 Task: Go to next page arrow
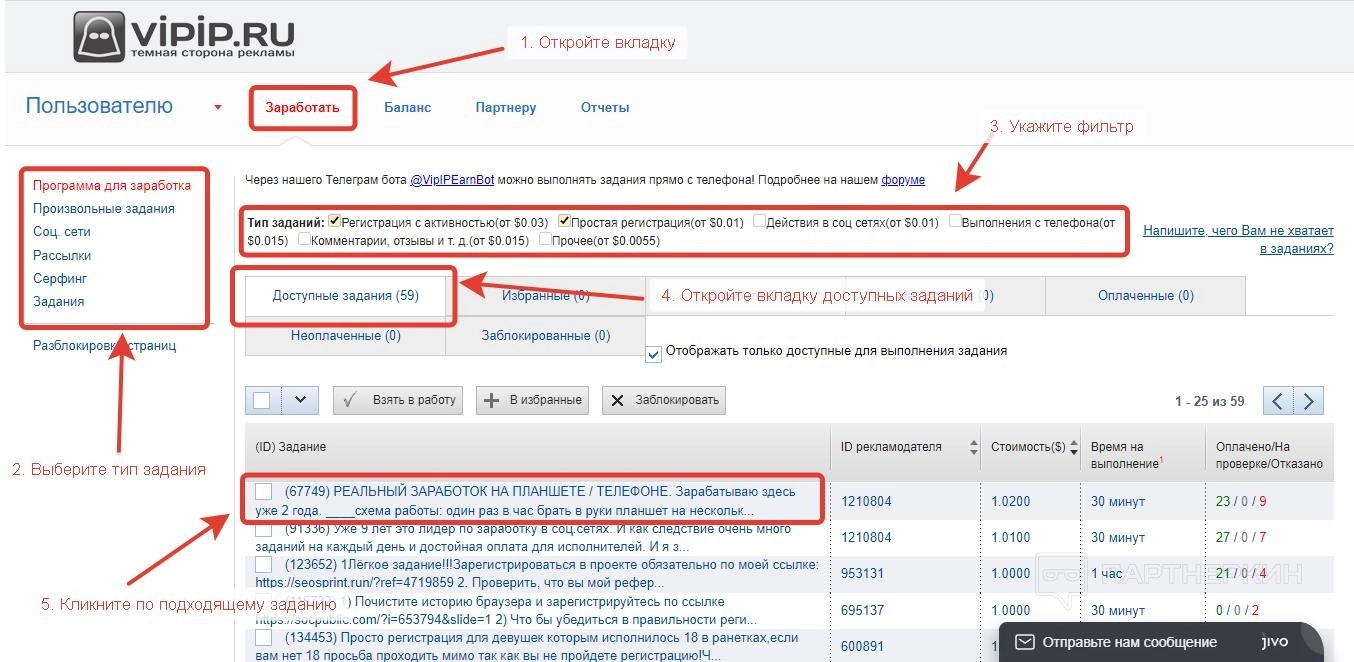(x=1308, y=401)
